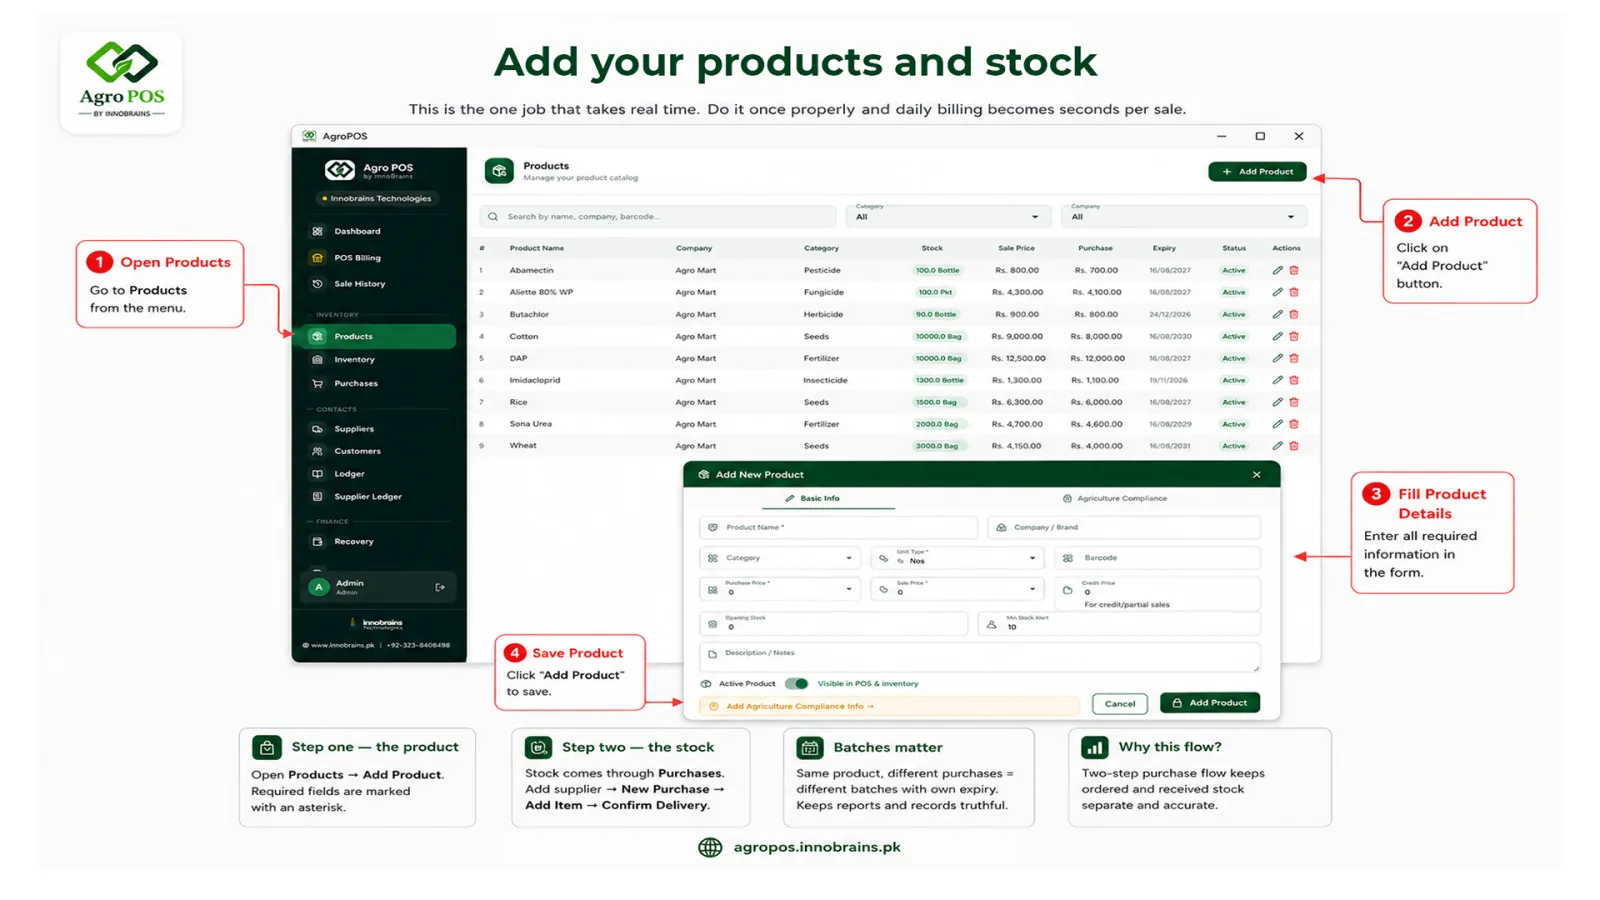Open the Purchase Price field dropdown
1600x900 pixels.
click(780, 589)
